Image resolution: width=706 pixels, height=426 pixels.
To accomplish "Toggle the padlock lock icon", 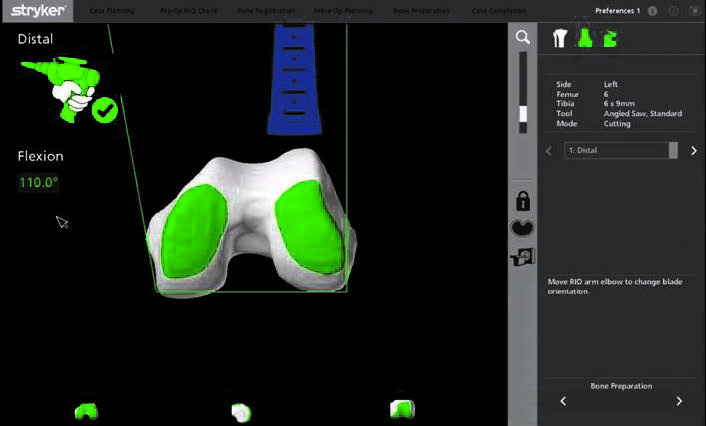I will [x=522, y=200].
